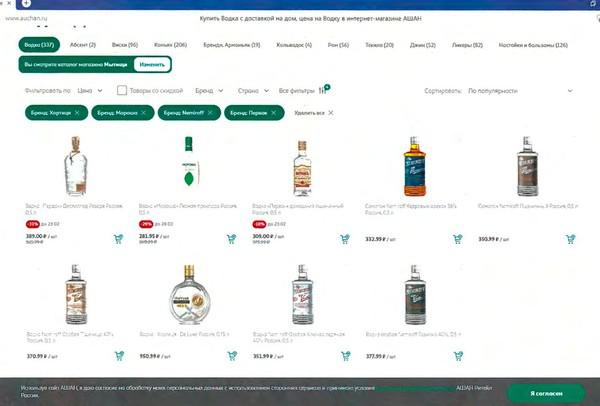
Task: Add the 389.00 ₽ vodka to cart
Action: click(x=119, y=239)
